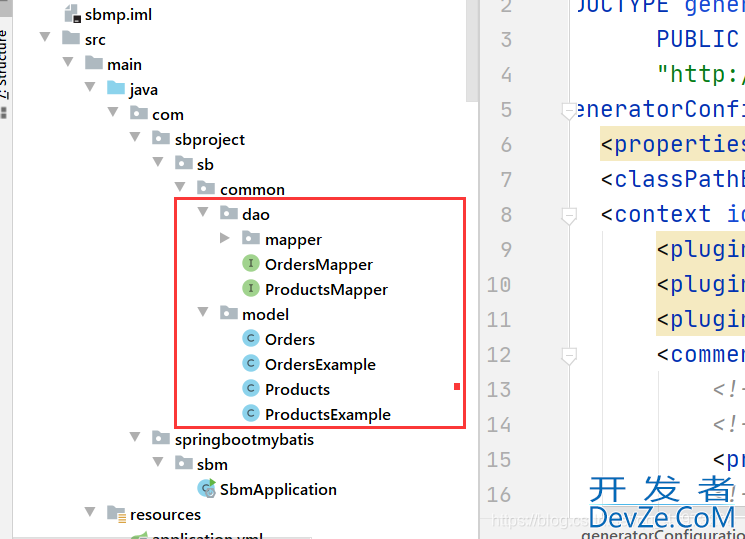Collapse the main folder
The image size is (745, 539).
click(68, 62)
